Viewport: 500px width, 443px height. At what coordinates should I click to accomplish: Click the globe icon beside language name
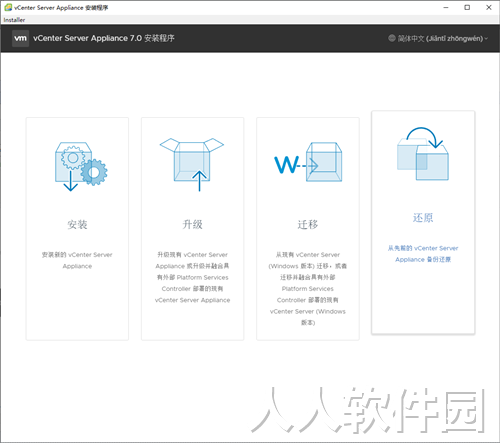[x=392, y=38]
